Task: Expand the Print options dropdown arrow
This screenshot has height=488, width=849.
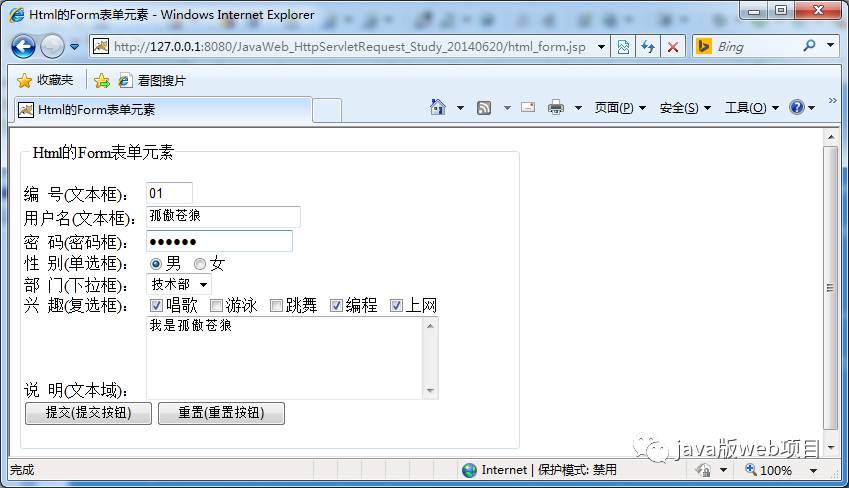Action: click(578, 108)
